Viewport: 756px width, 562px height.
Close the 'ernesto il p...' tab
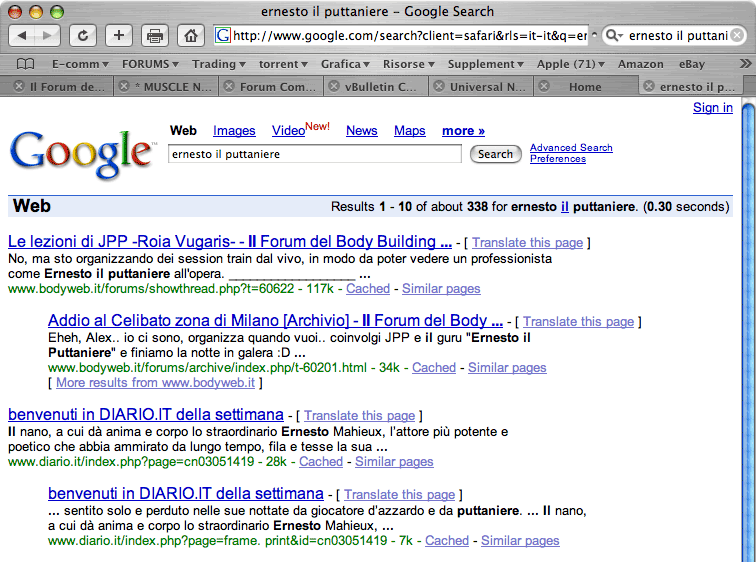click(x=649, y=87)
